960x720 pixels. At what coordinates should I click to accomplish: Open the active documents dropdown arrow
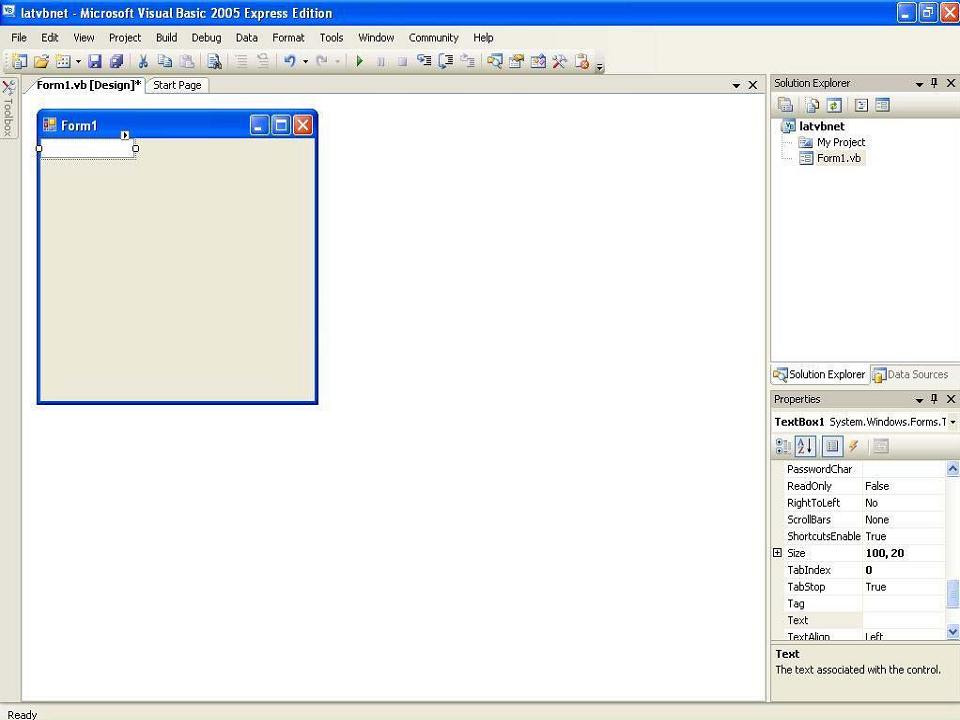point(736,86)
